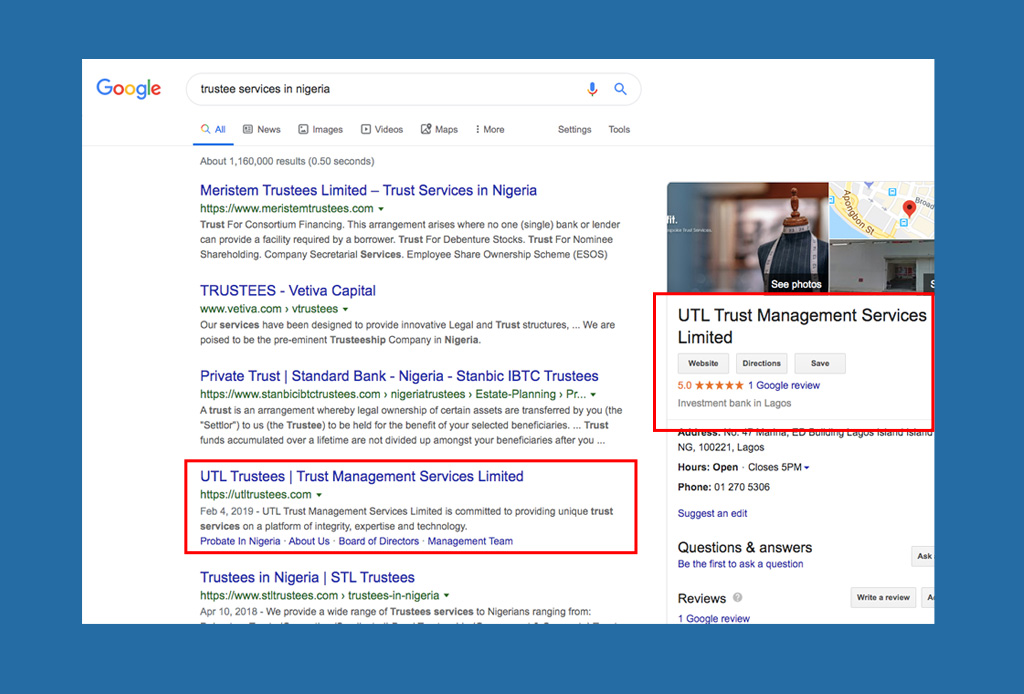Click 'Be the first to ask a question'

[x=741, y=564]
